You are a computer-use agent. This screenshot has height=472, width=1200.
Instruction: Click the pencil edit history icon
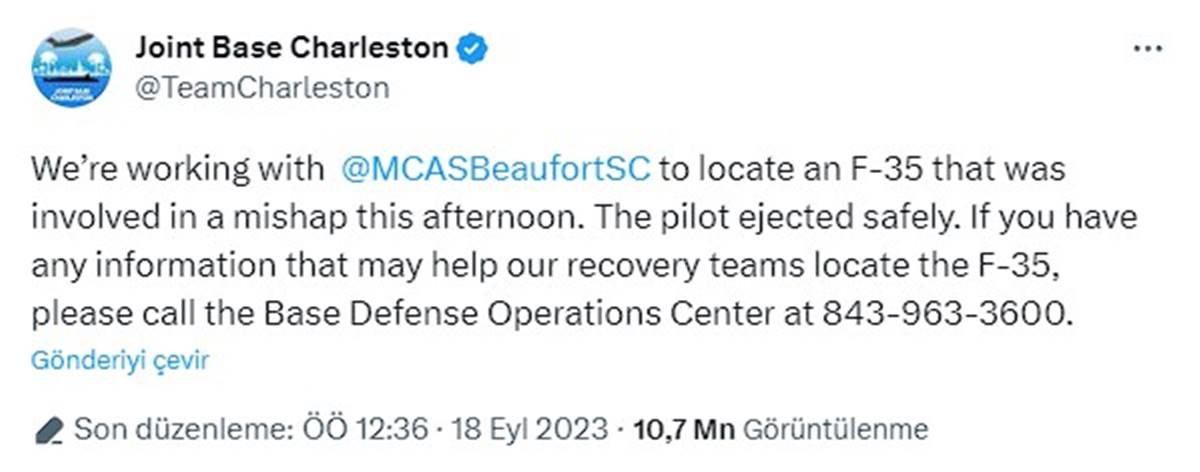click(x=49, y=431)
